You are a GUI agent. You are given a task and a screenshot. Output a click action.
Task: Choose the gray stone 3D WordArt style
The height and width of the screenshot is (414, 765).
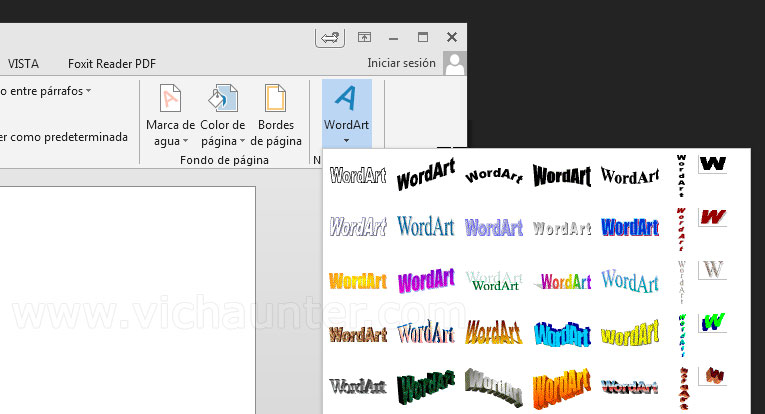pyautogui.click(x=494, y=388)
